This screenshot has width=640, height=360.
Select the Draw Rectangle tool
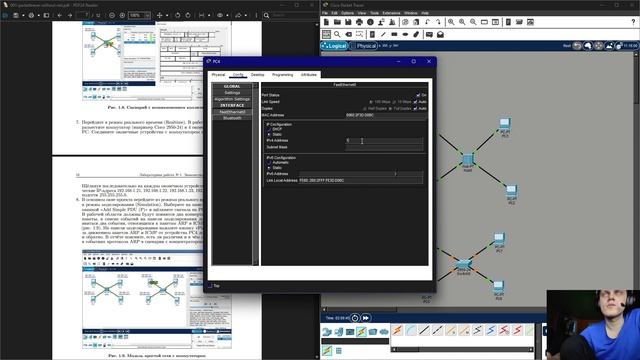pos(394,35)
